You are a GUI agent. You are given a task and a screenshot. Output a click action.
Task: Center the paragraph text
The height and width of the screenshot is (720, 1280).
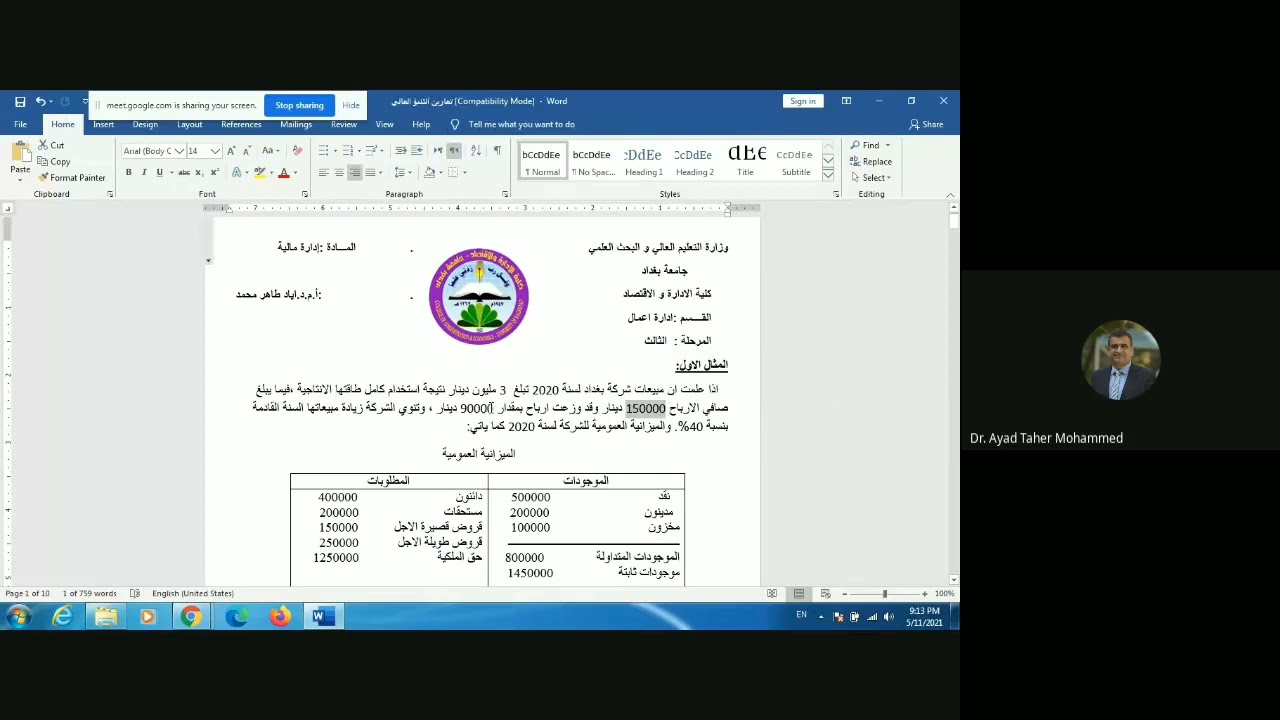(x=339, y=173)
